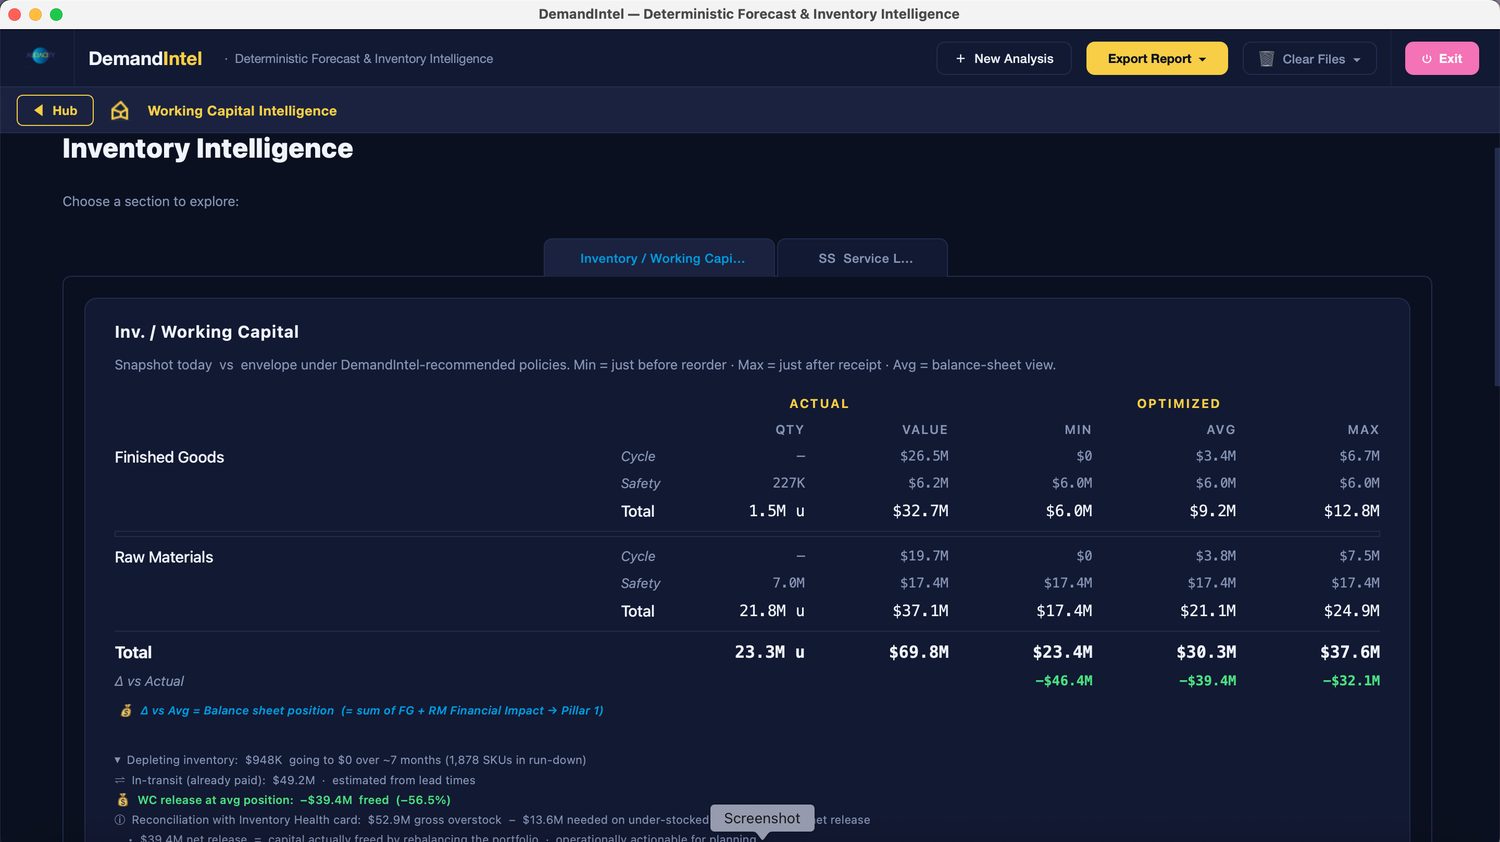Viewport: 1500px width, 842px height.
Task: Click the info icon beside Reconciliation note
Action: [x=120, y=820]
